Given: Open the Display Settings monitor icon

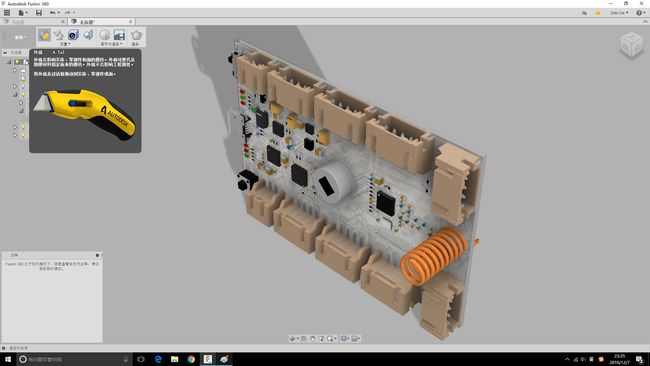Looking at the screenshot, I should click(344, 339).
